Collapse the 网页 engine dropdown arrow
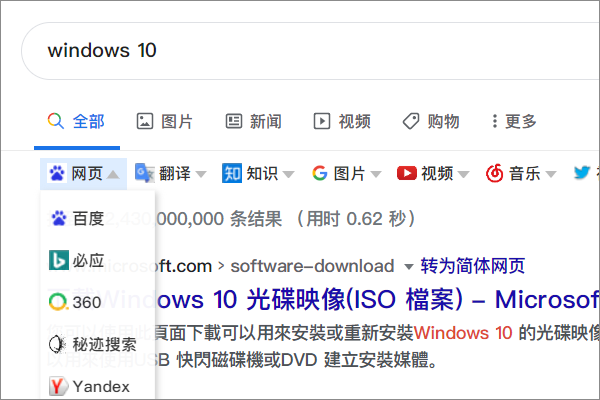Viewport: 600px width, 400px height. tap(113, 175)
